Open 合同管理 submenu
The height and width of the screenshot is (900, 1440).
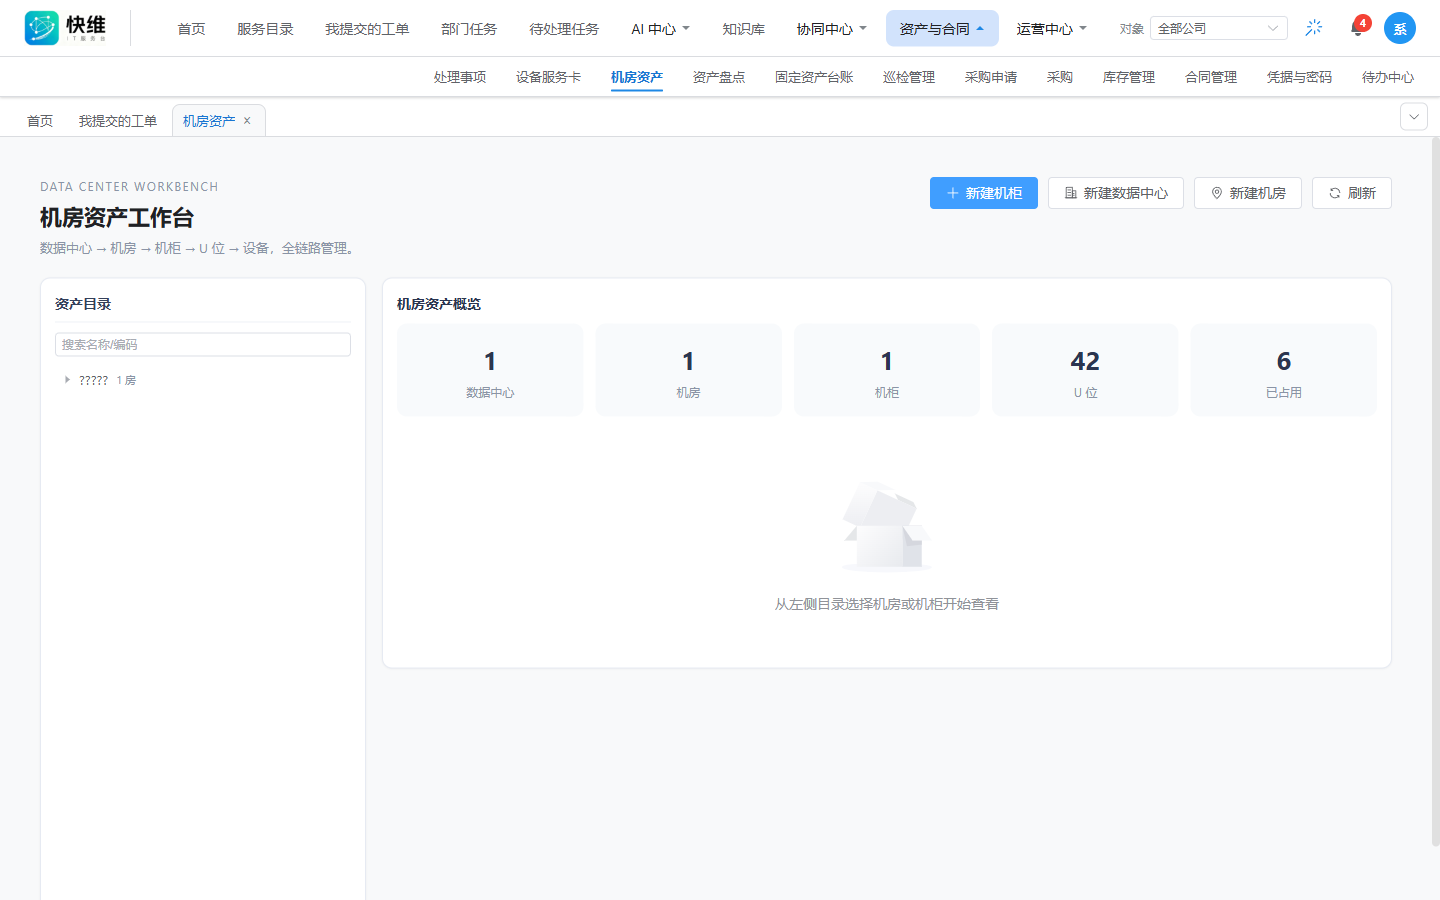[x=1211, y=77]
